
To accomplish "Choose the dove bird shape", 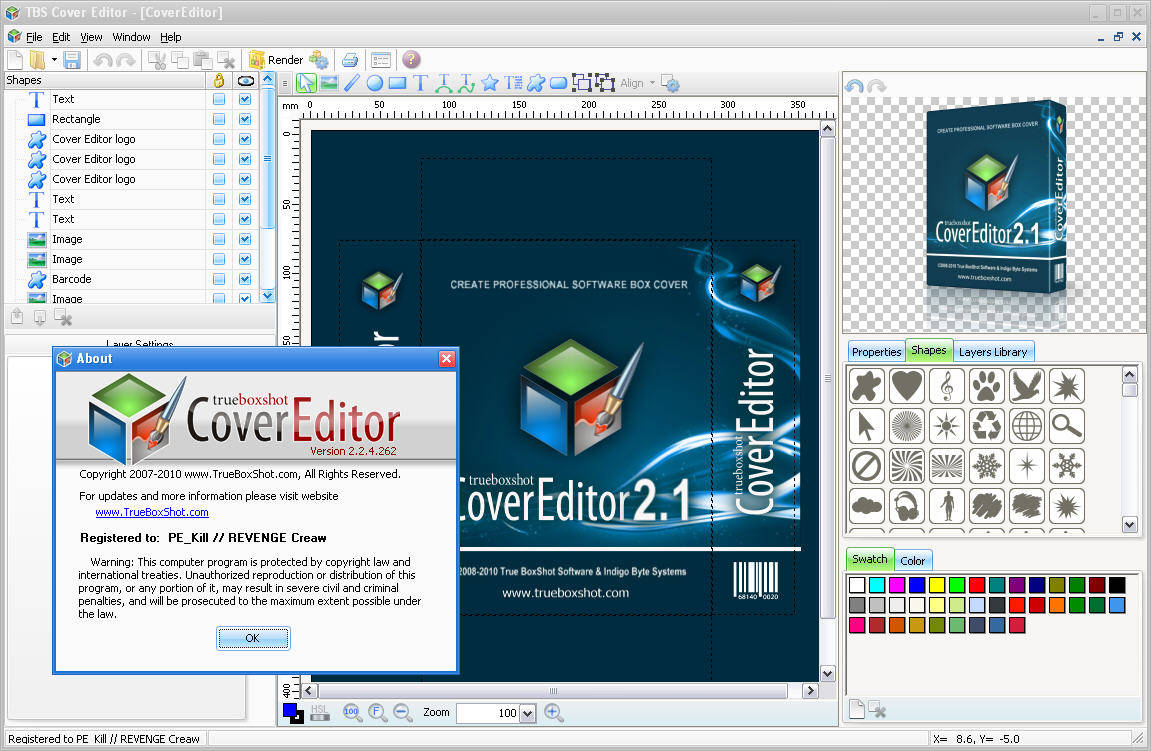I will click(x=1027, y=385).
